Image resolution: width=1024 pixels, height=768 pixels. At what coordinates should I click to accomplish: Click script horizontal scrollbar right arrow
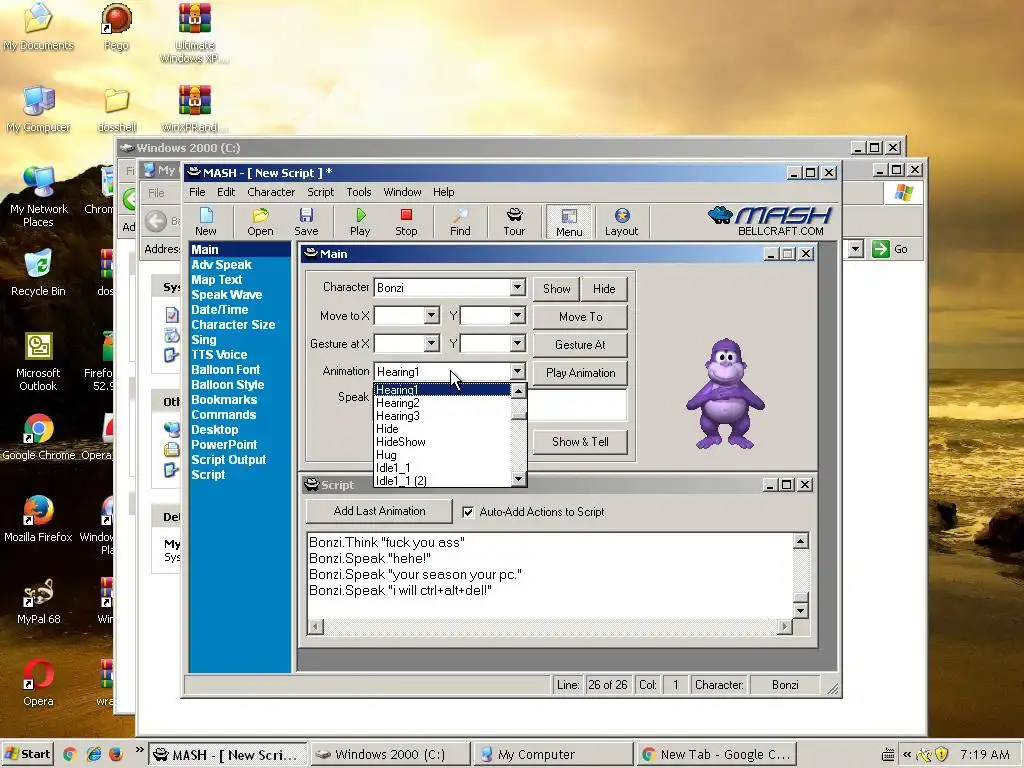point(784,627)
